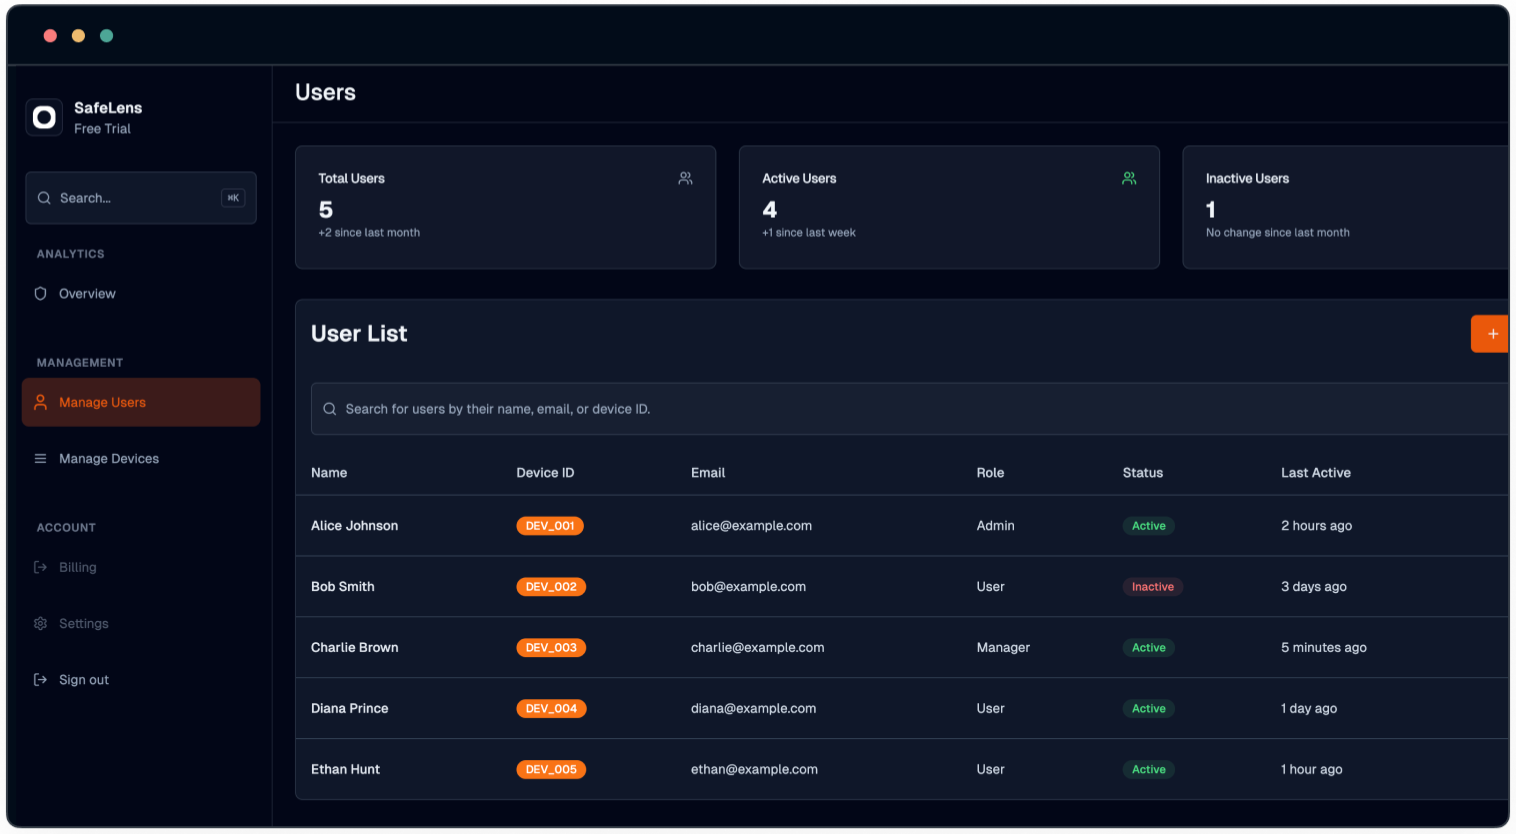
Task: Click the Manager role in Charlie's row
Action: pos(1003,648)
